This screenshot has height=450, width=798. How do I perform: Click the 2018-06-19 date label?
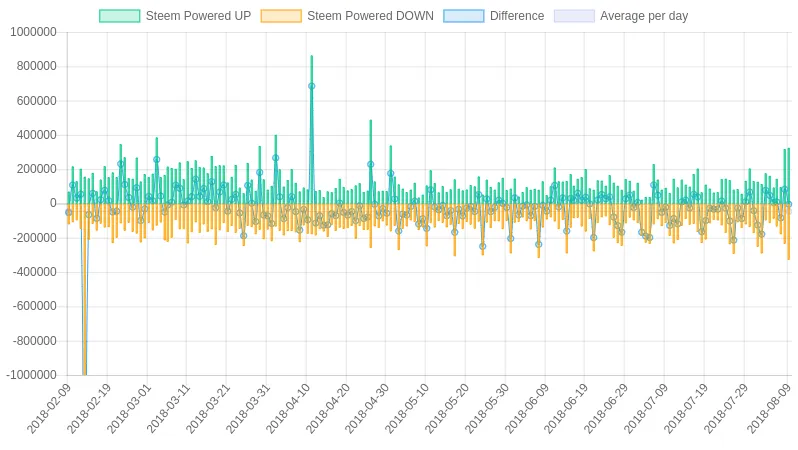[x=567, y=408]
